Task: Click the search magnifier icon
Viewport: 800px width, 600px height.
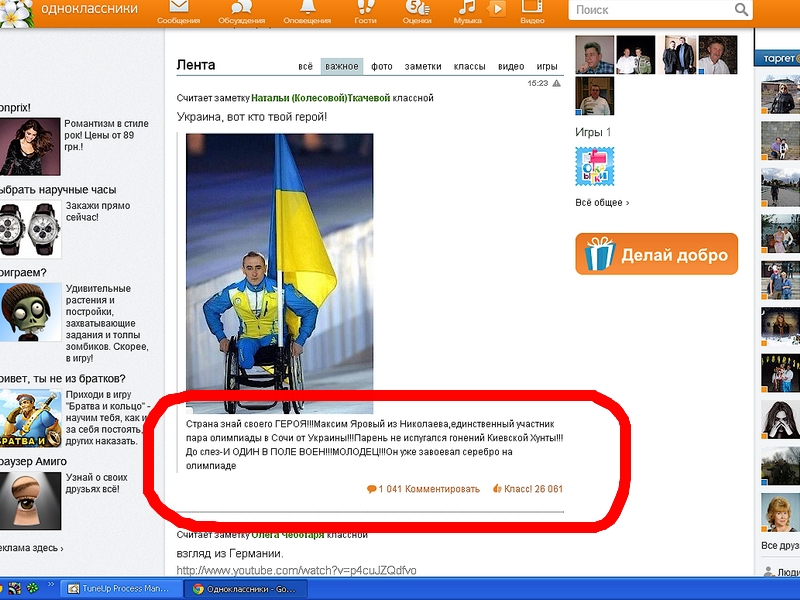Action: click(741, 10)
